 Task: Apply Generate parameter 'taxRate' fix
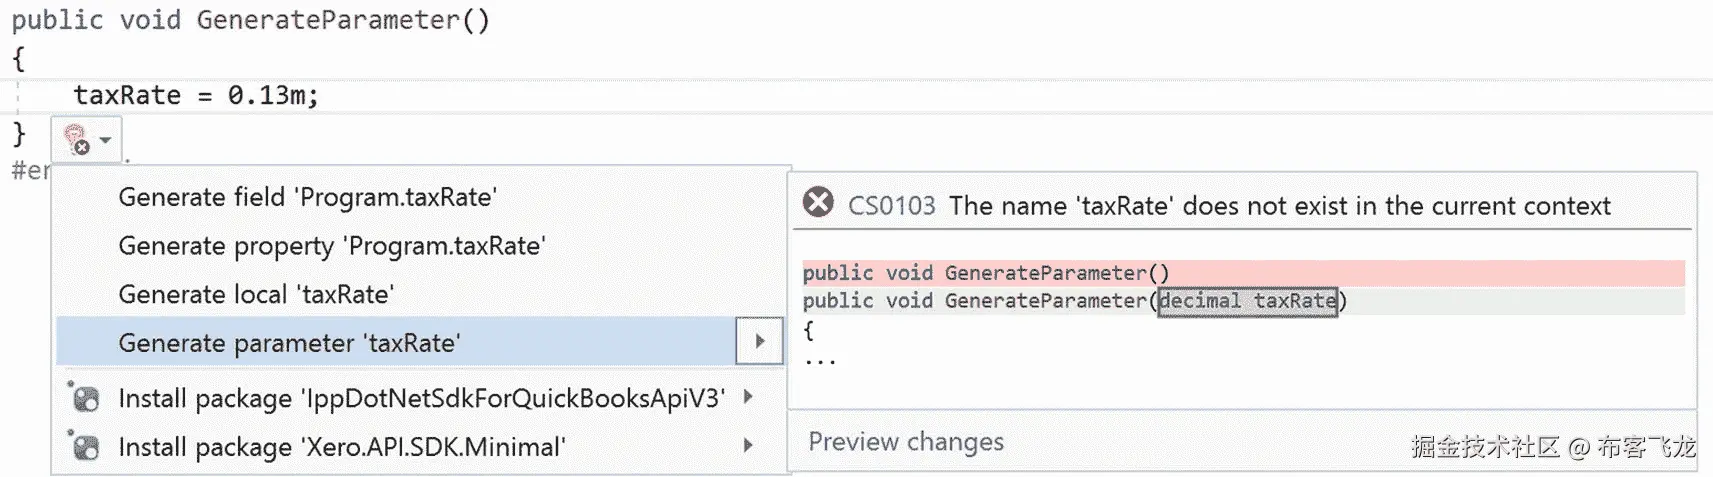tap(289, 343)
